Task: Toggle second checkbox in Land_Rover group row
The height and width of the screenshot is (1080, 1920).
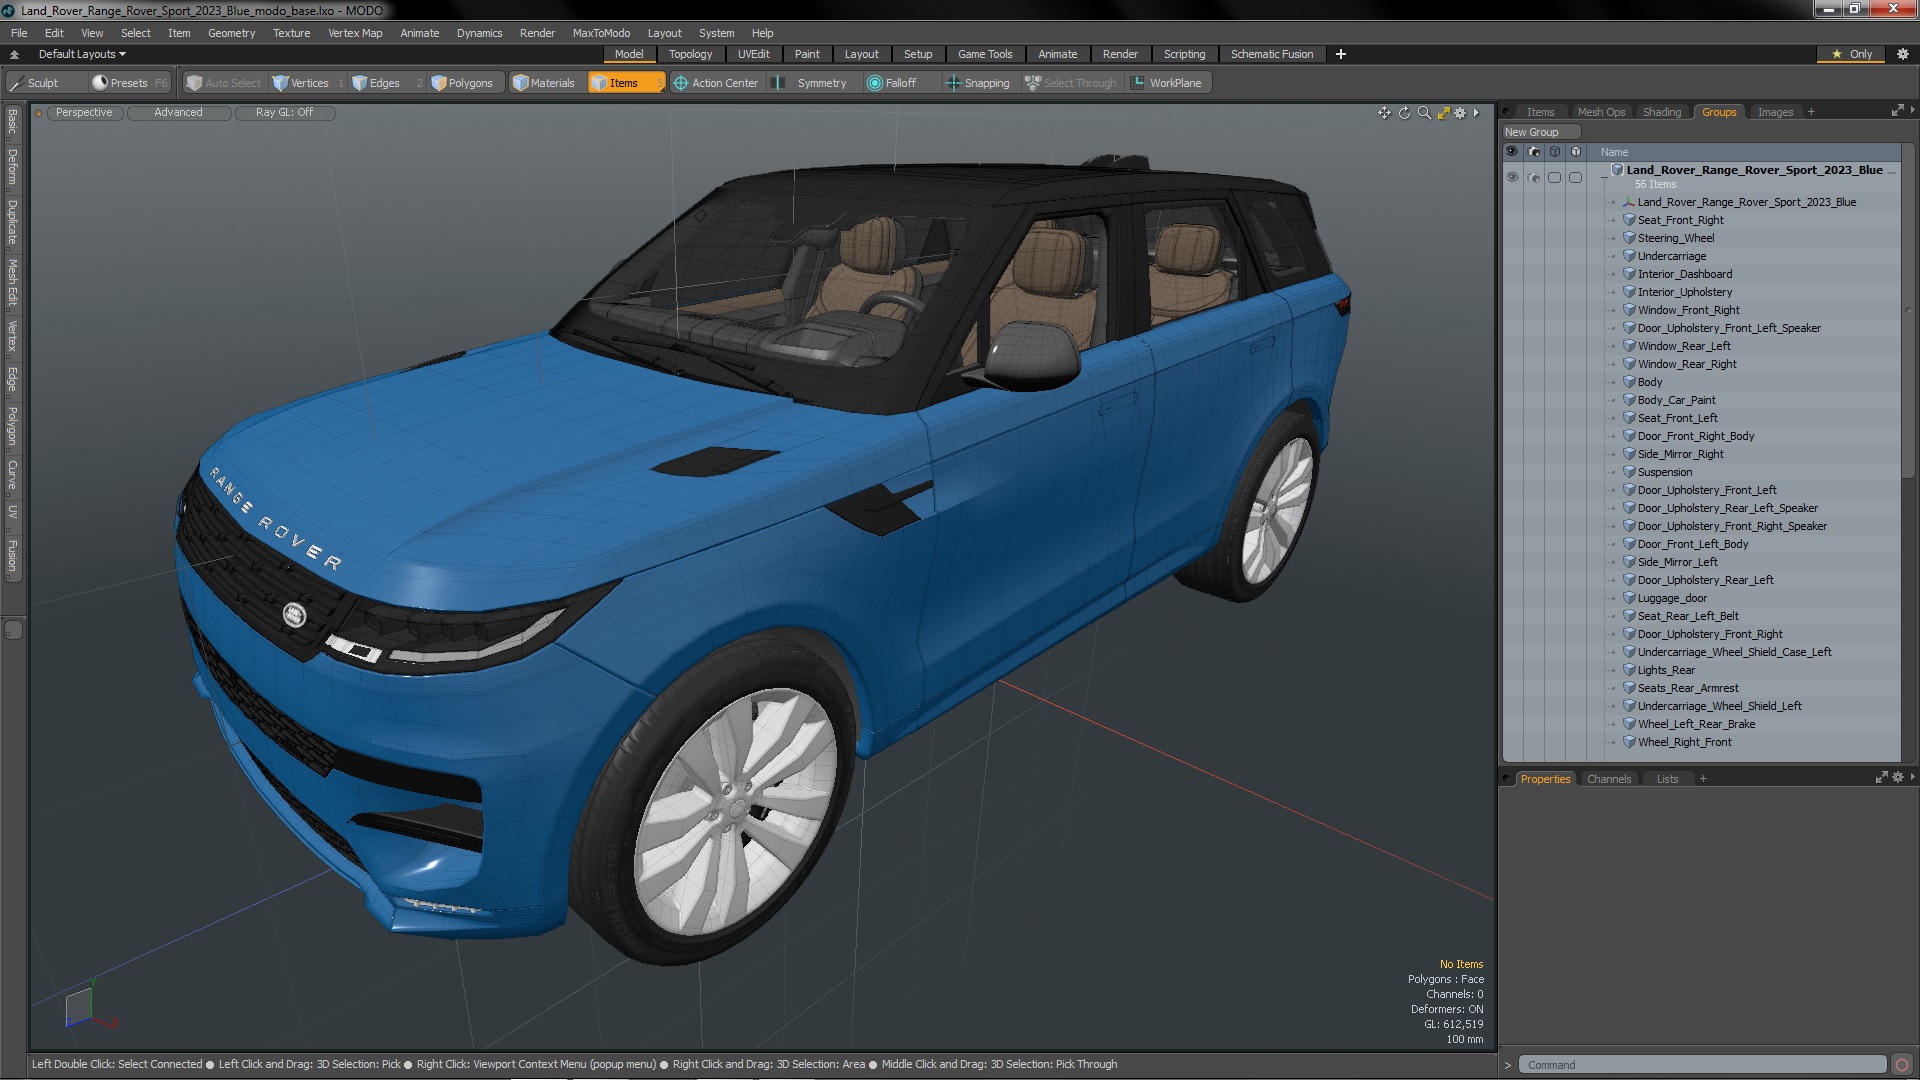Action: [x=1575, y=177]
